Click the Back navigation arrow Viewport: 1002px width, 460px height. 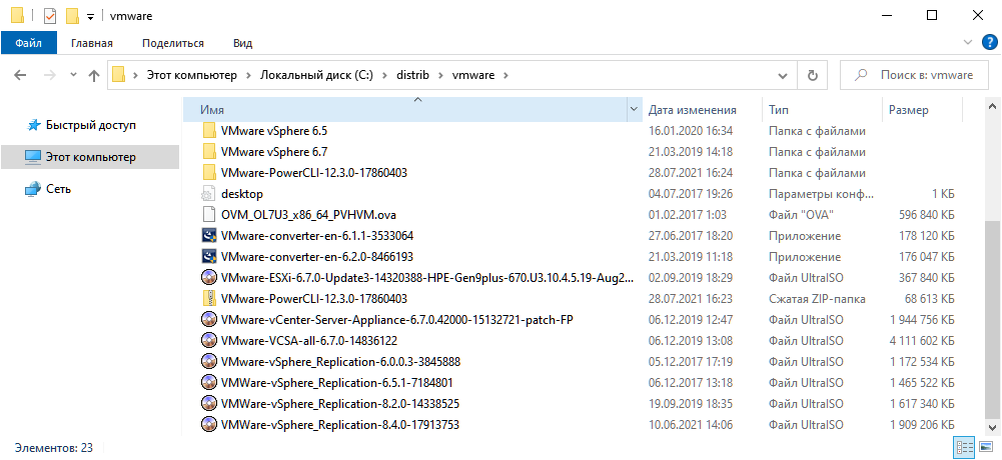(20, 75)
